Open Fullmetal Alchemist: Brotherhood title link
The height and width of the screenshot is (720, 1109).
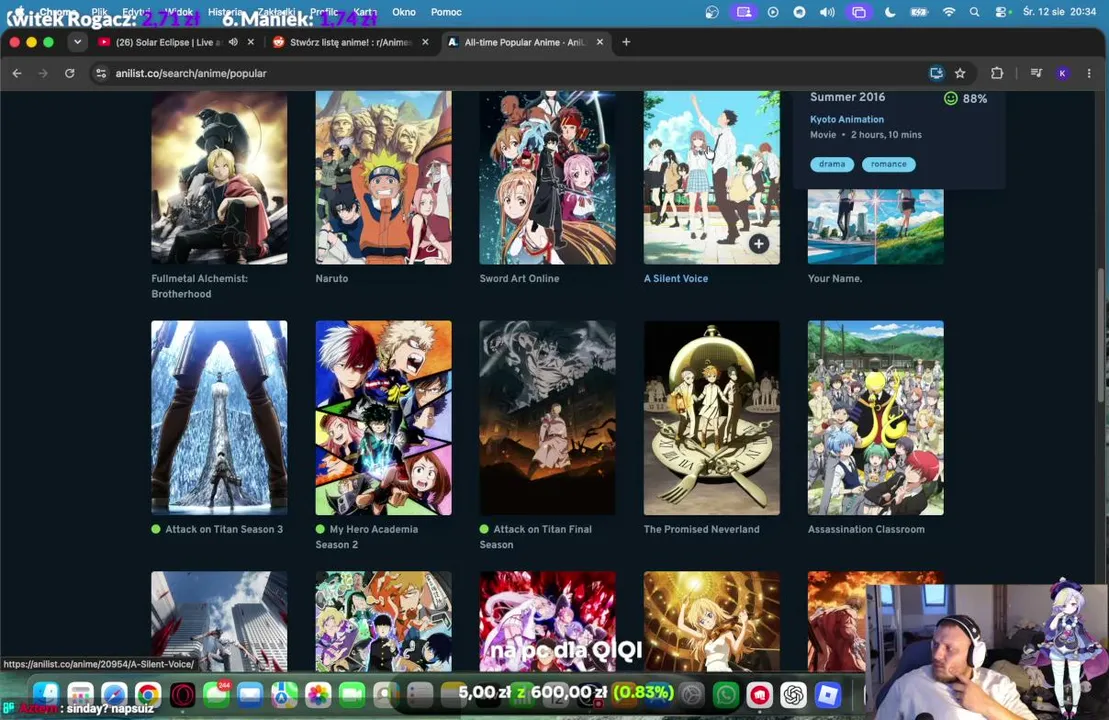199,286
